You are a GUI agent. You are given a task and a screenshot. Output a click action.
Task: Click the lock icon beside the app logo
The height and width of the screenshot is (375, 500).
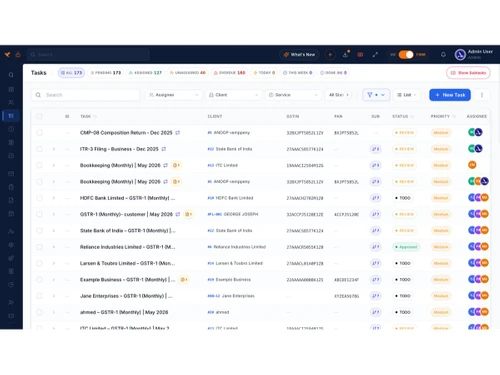coord(18,54)
